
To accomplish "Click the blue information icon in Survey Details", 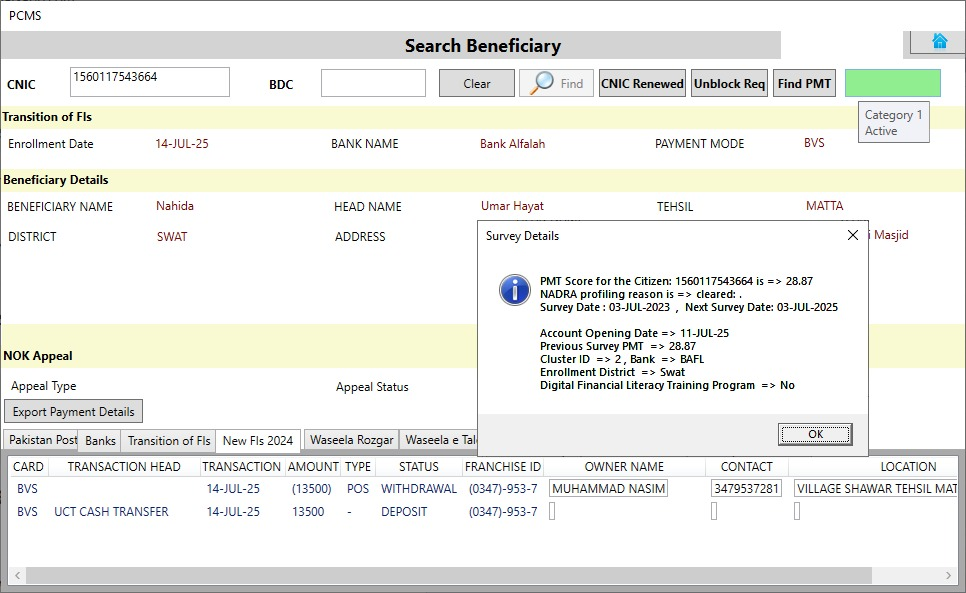I will (x=514, y=290).
